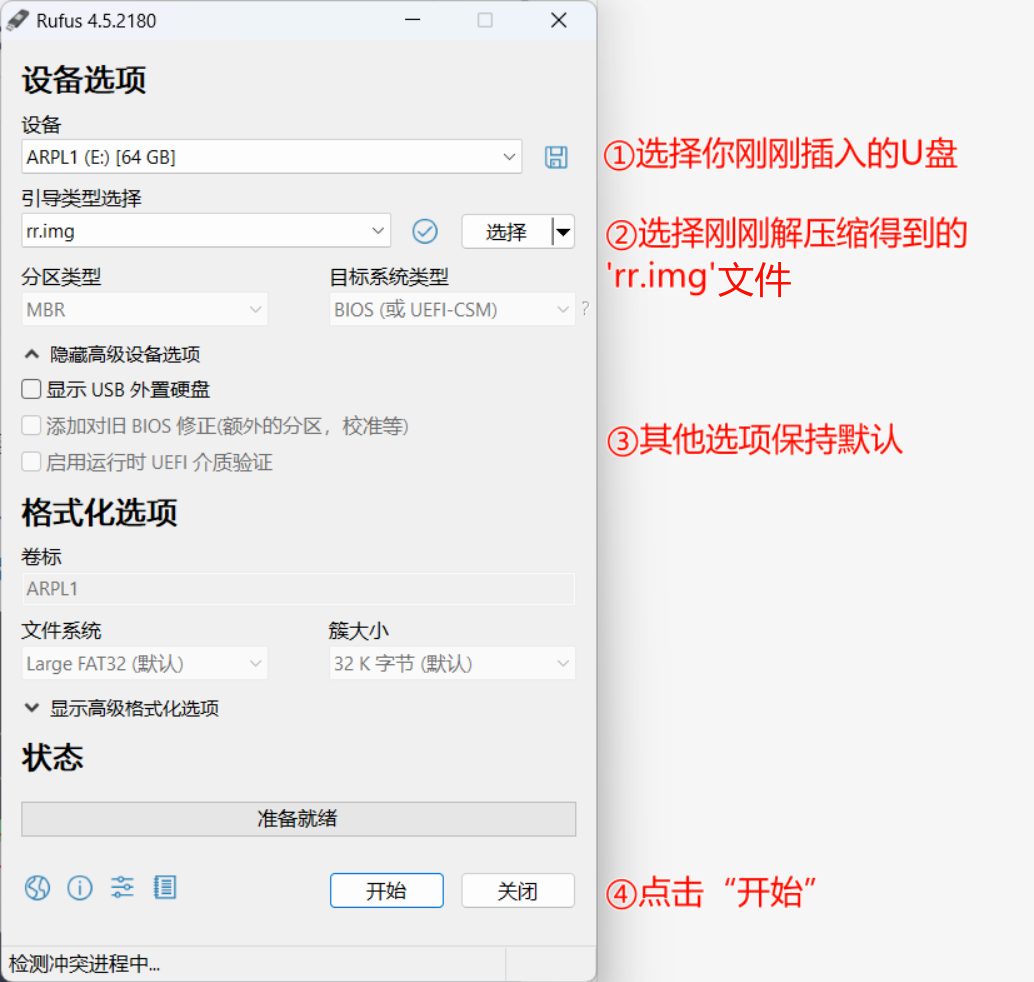The height and width of the screenshot is (982, 1034).
Task: Click the 准备就绪 progress bar
Action: pos(299,819)
